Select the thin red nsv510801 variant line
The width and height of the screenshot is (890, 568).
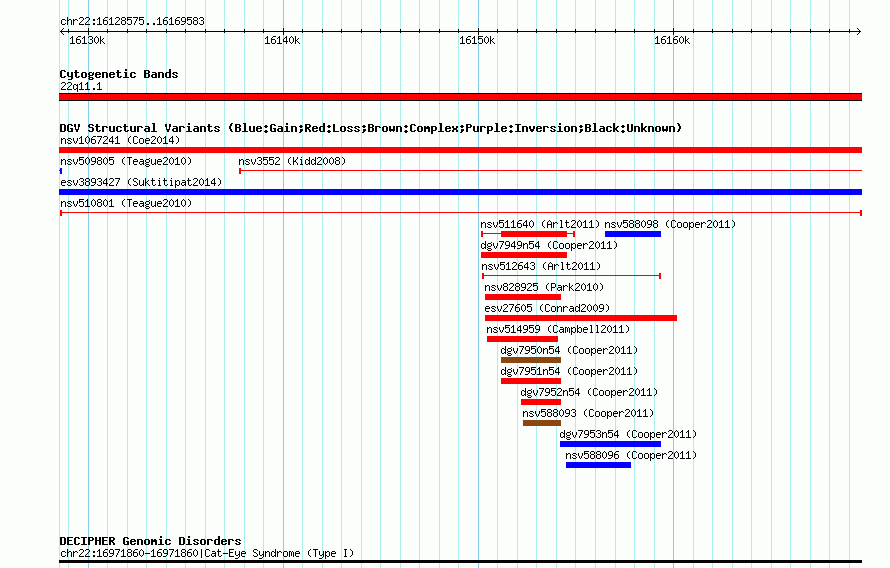coord(461,213)
